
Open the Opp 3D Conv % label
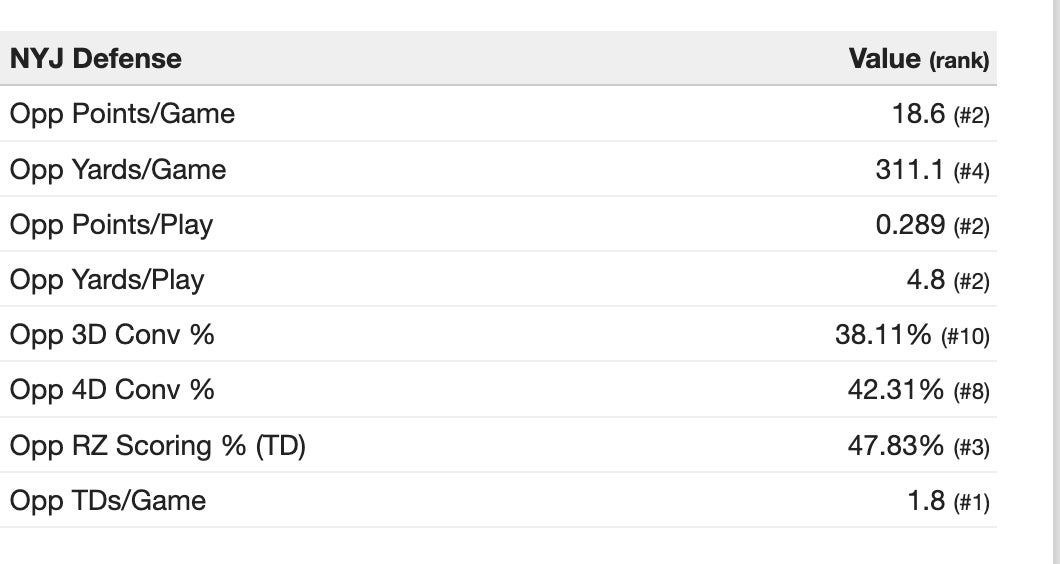(112, 335)
